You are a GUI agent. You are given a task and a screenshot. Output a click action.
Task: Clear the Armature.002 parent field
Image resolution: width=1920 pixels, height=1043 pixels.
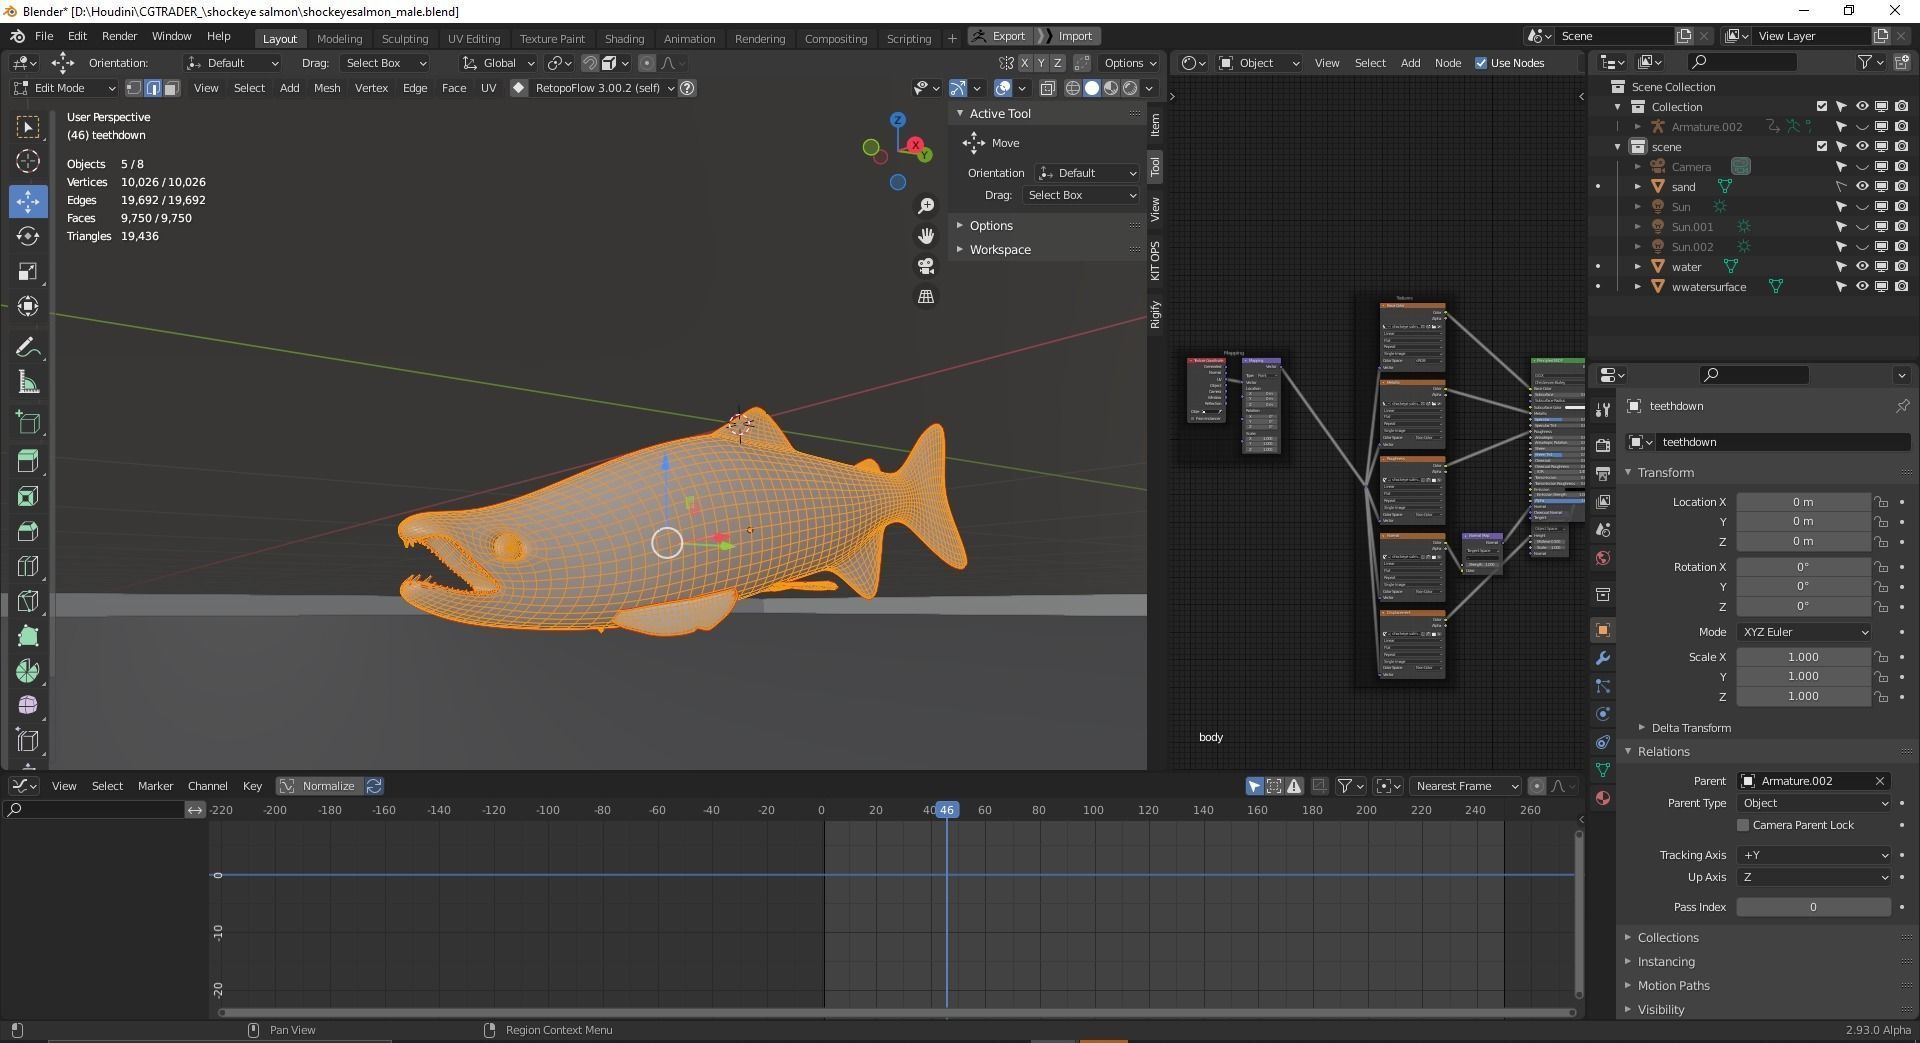1880,781
